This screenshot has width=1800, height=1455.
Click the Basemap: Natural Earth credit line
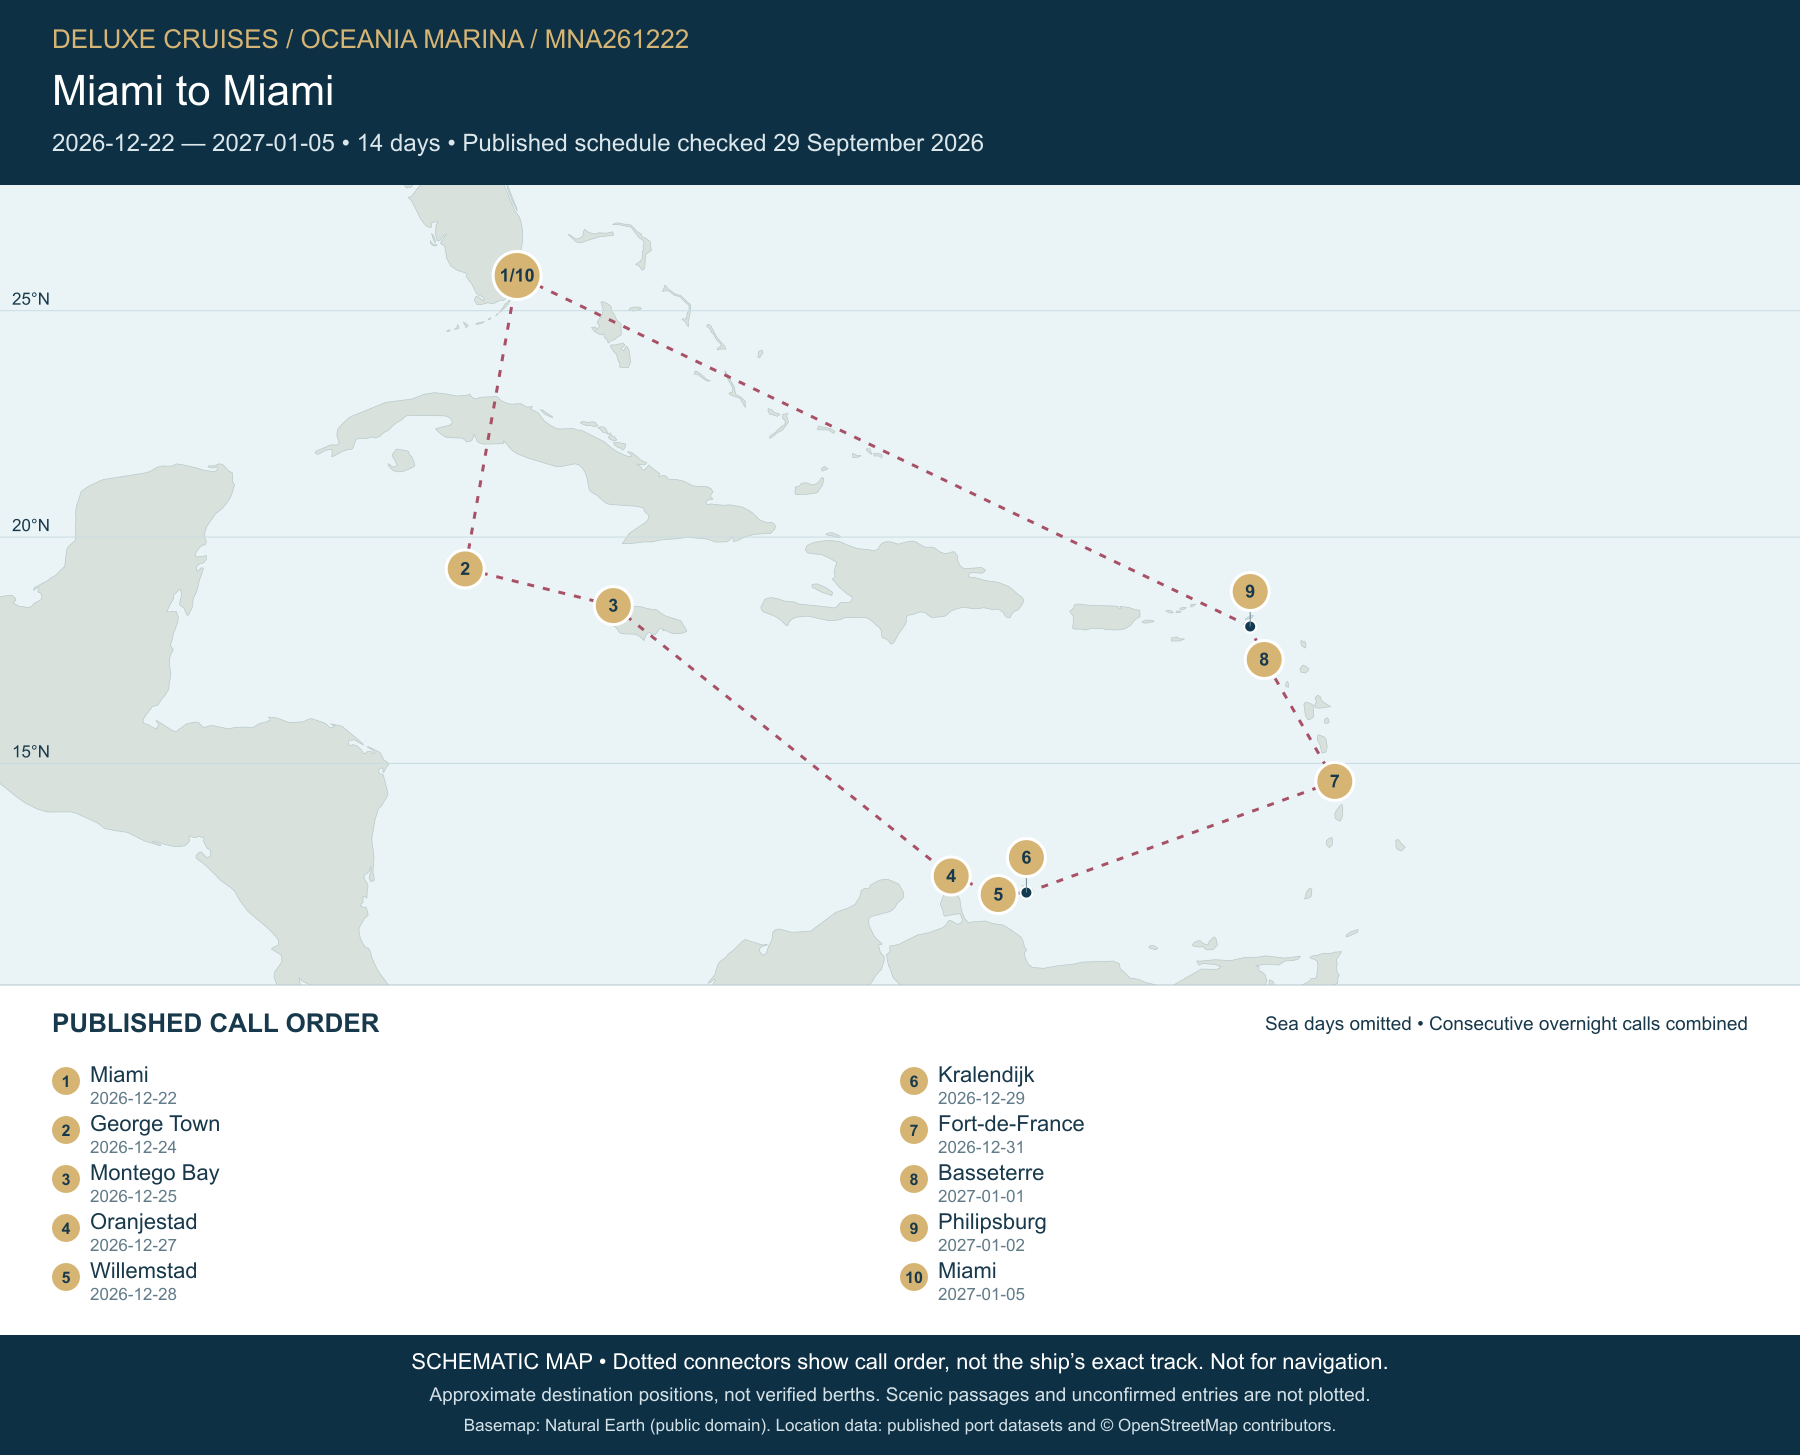900,1425
